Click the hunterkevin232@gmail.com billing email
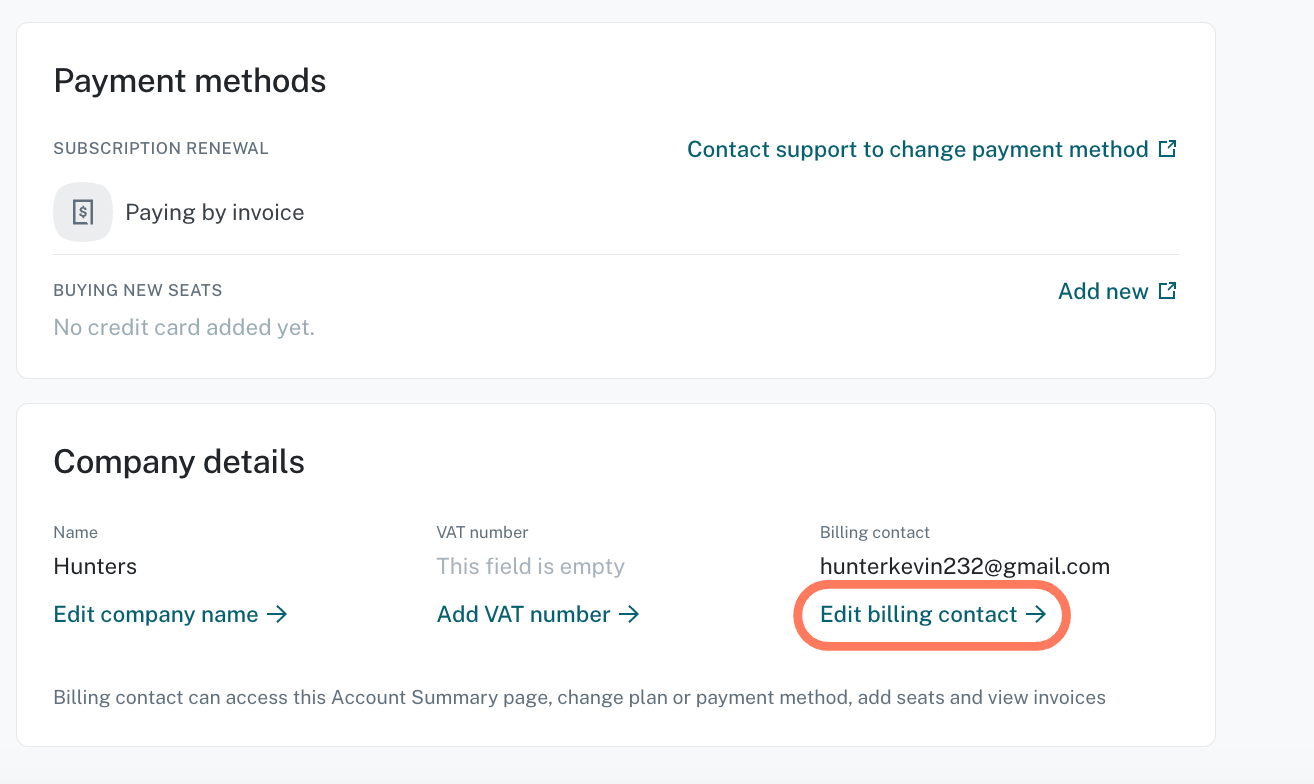The image size is (1314, 784). [x=965, y=566]
